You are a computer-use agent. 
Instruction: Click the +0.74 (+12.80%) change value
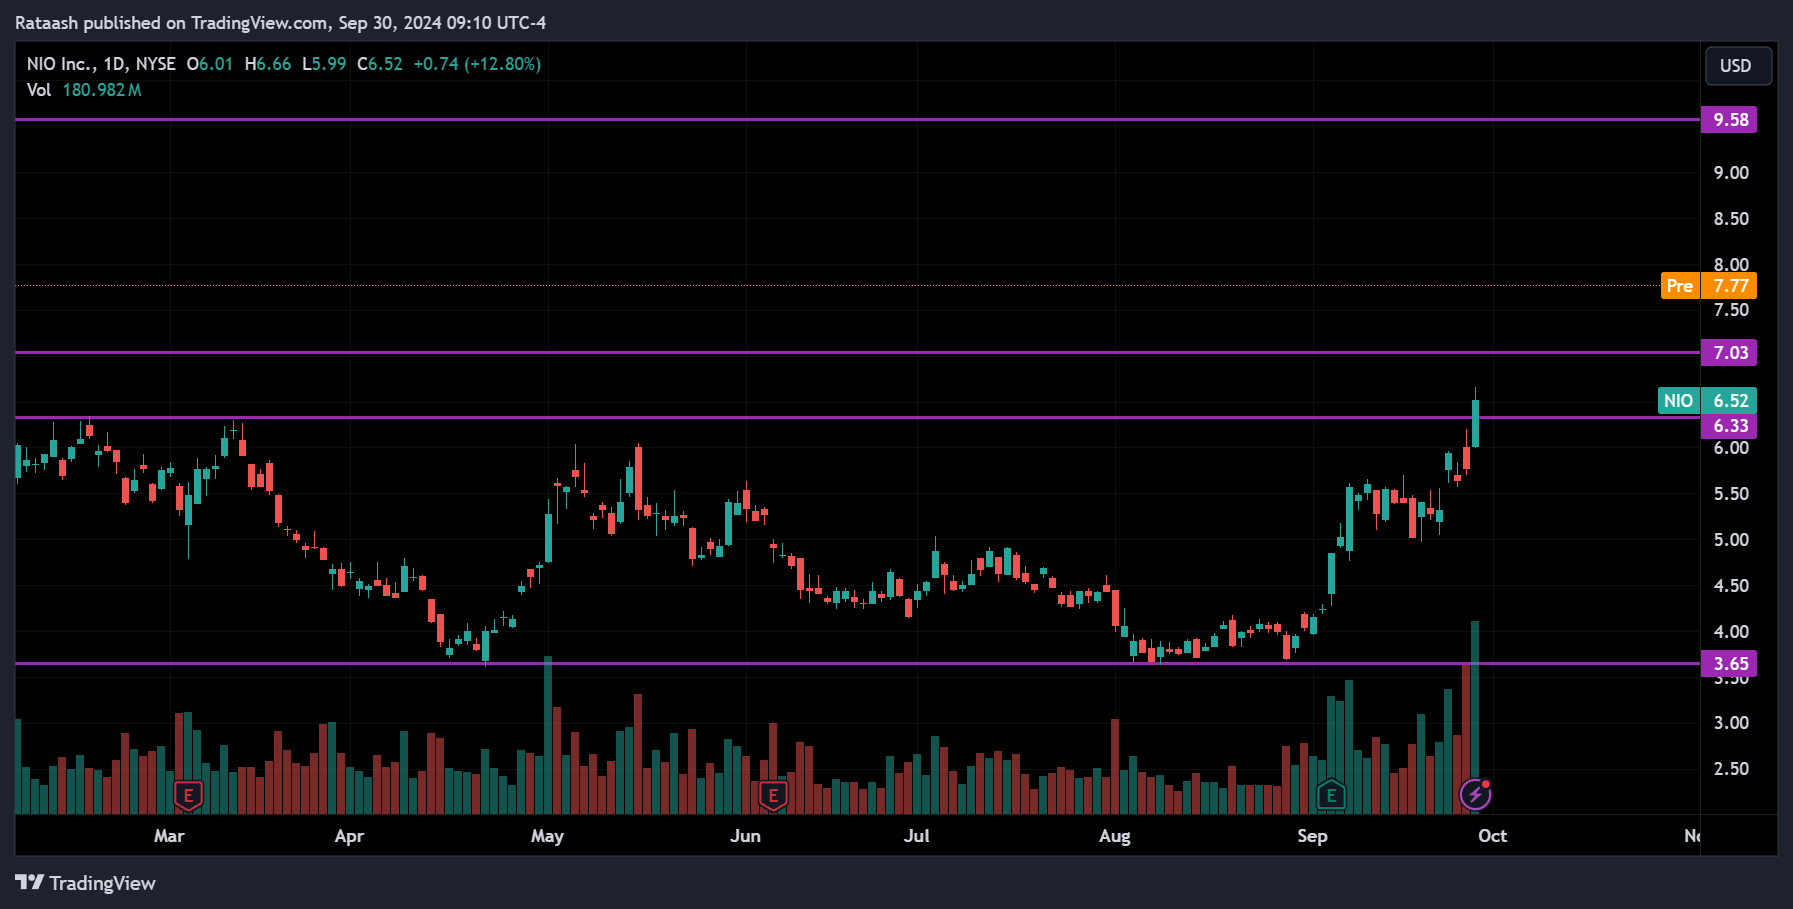click(477, 64)
